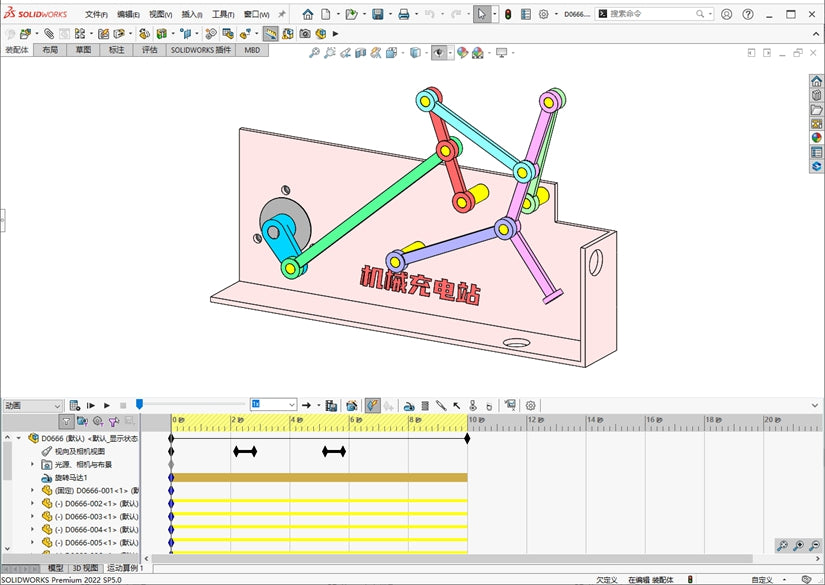
Task: Click the playback position slider handle
Action: click(139, 404)
